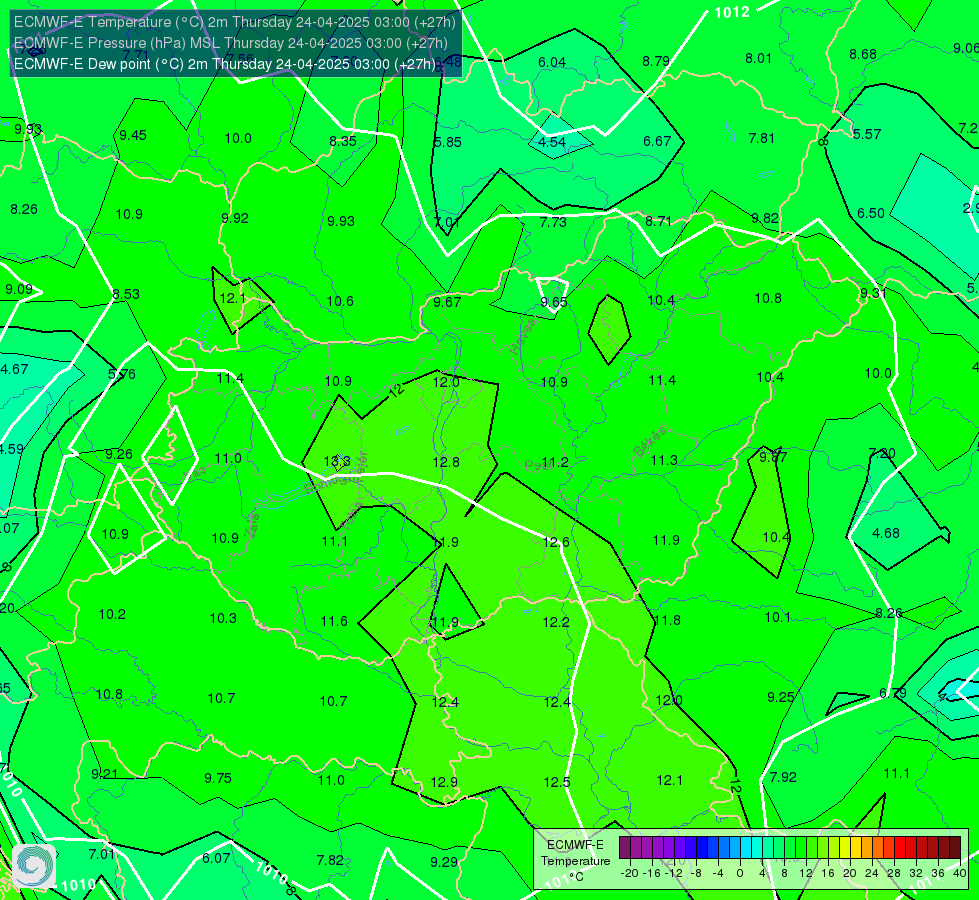Click the 9.26 temperature value
Screen dimensions: 979x900
pyautogui.click(x=119, y=455)
